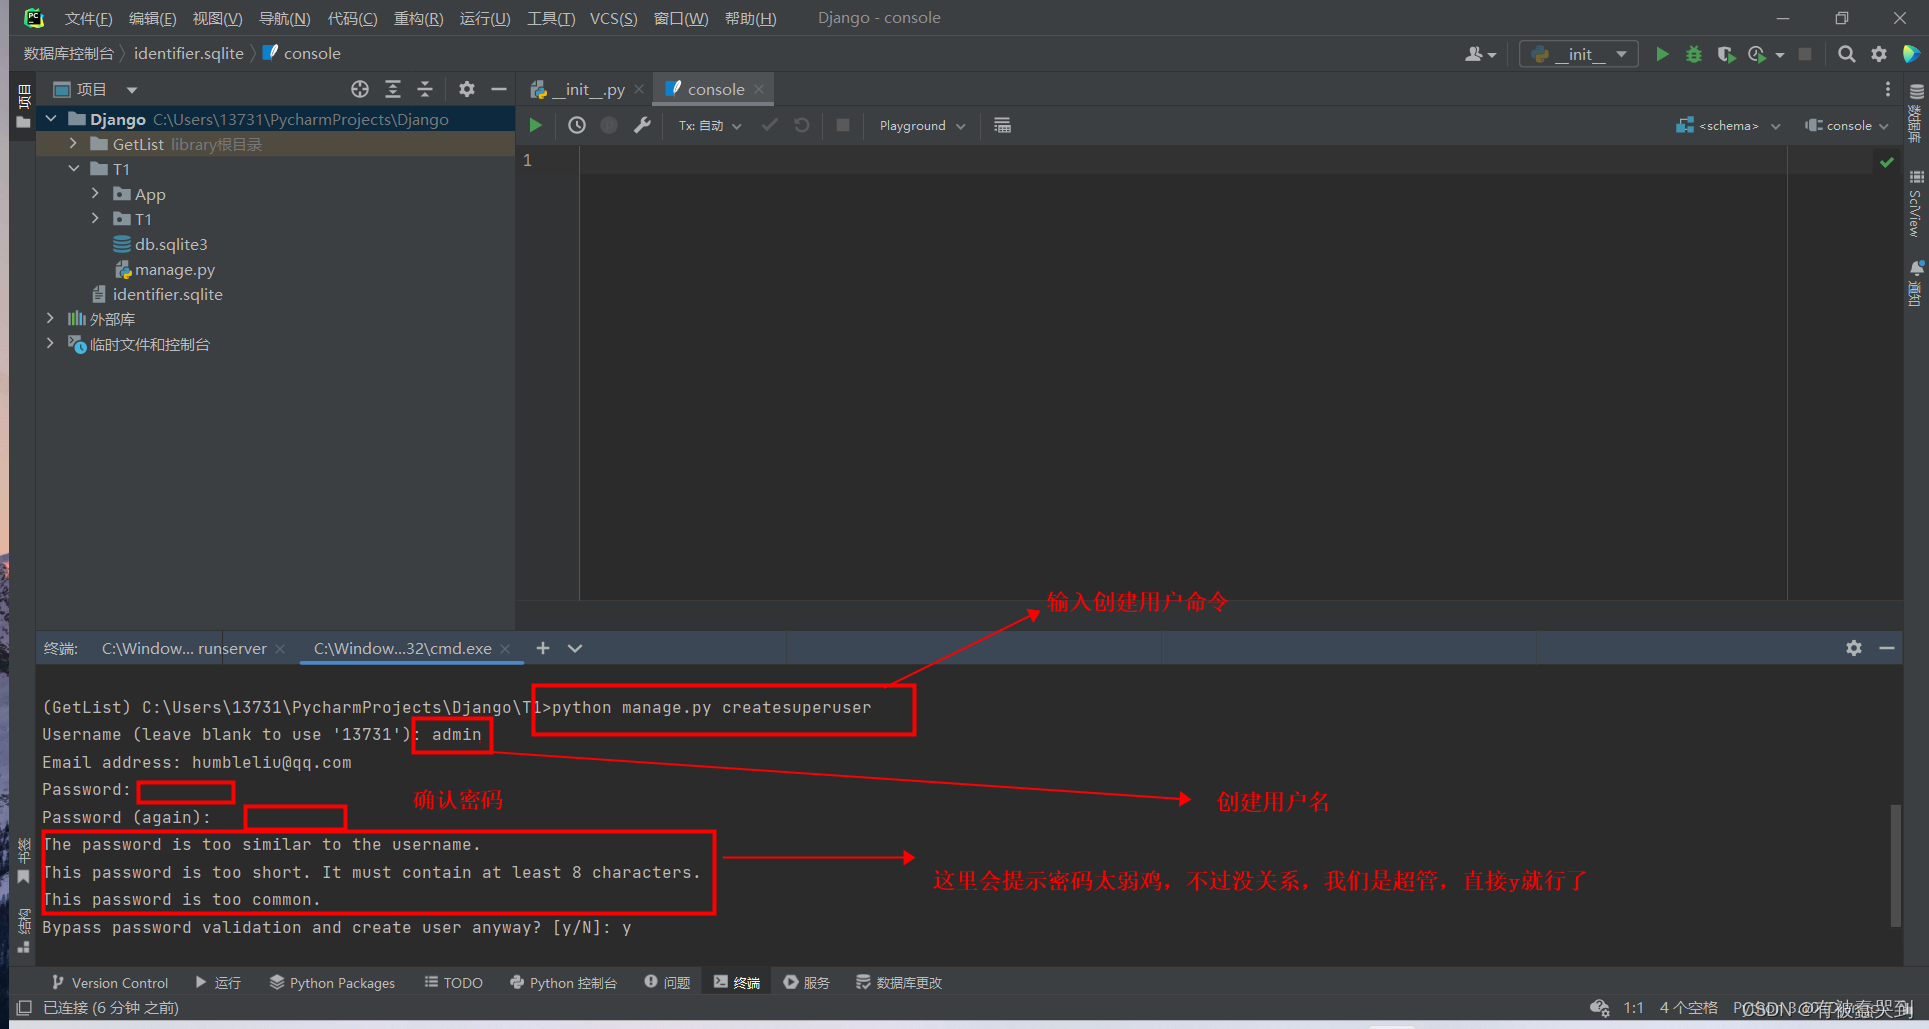Collapse the Django project root
Screen dimensions: 1929x1029
[51, 119]
